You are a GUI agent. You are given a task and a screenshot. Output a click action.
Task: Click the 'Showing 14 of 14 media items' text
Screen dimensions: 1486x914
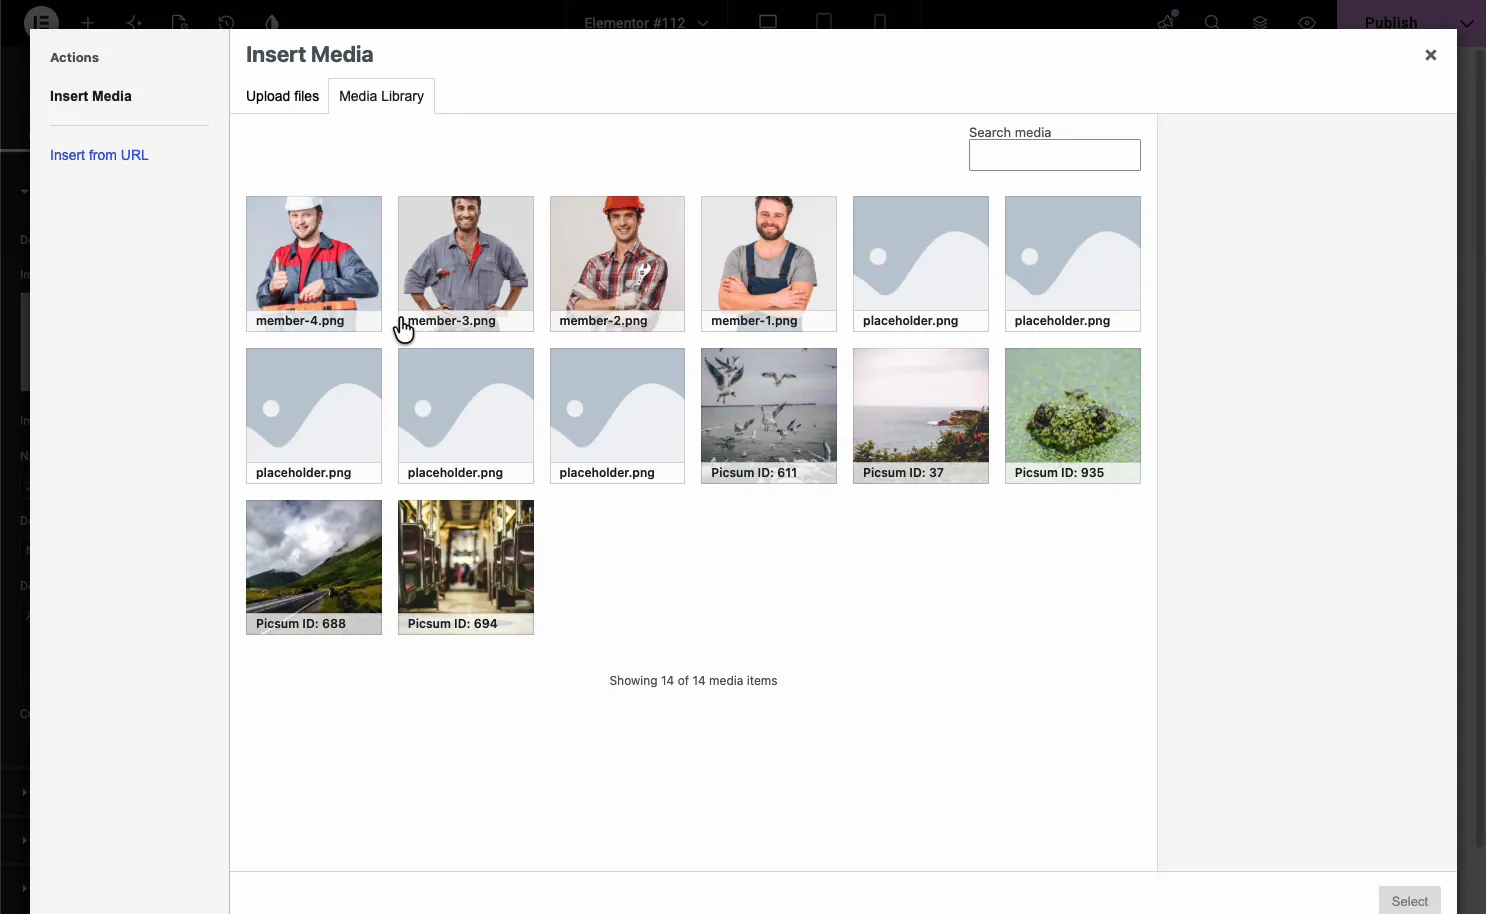click(693, 681)
